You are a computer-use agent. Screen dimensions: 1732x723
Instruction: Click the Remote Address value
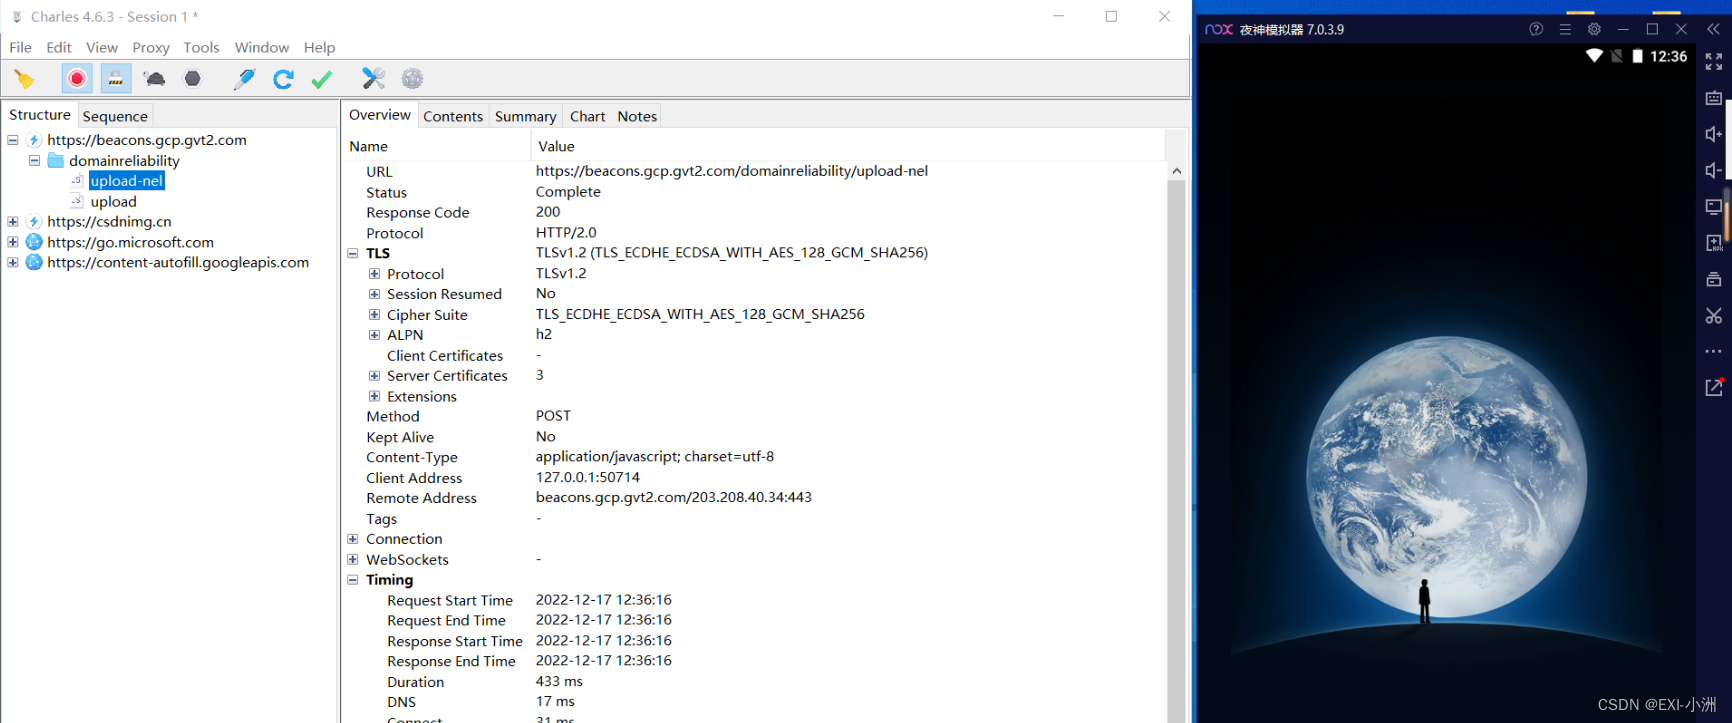click(x=674, y=497)
